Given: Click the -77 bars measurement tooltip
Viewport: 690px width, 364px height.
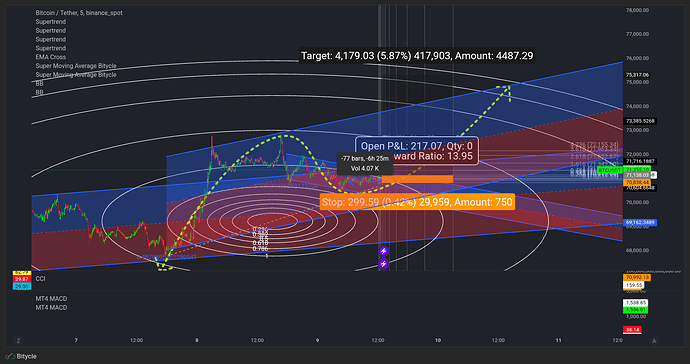Looking at the screenshot, I should point(365,163).
